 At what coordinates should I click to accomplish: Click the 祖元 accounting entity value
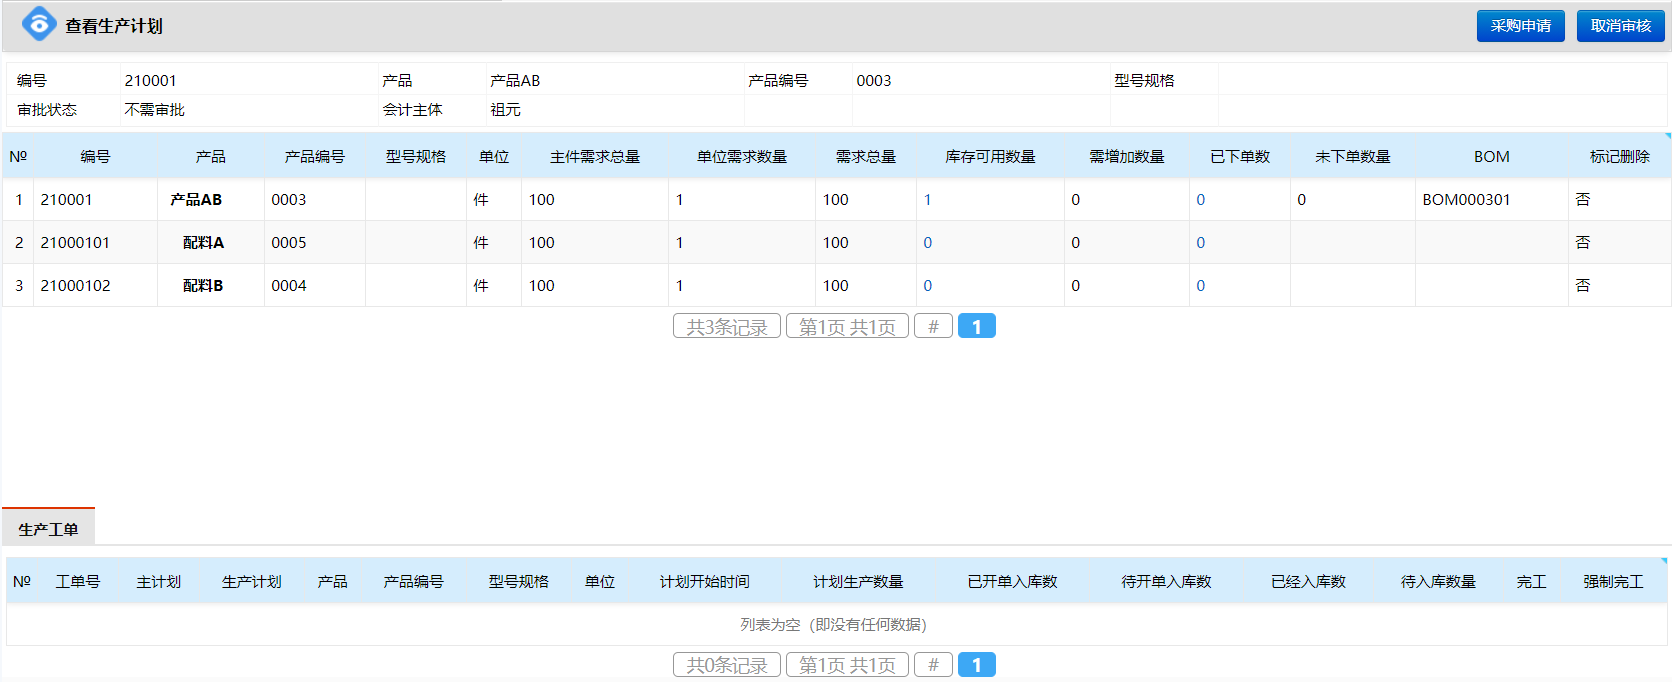(x=505, y=110)
